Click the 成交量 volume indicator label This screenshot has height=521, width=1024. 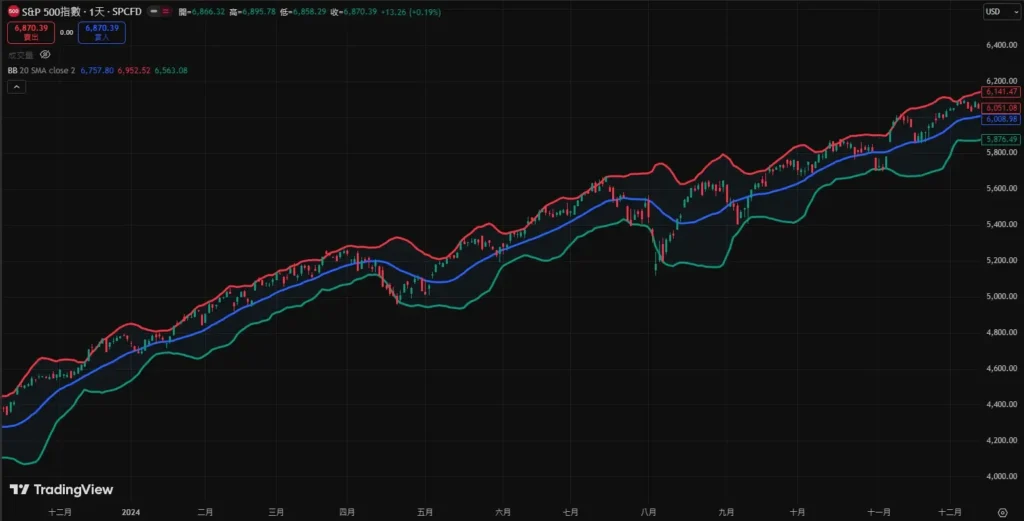[20, 55]
